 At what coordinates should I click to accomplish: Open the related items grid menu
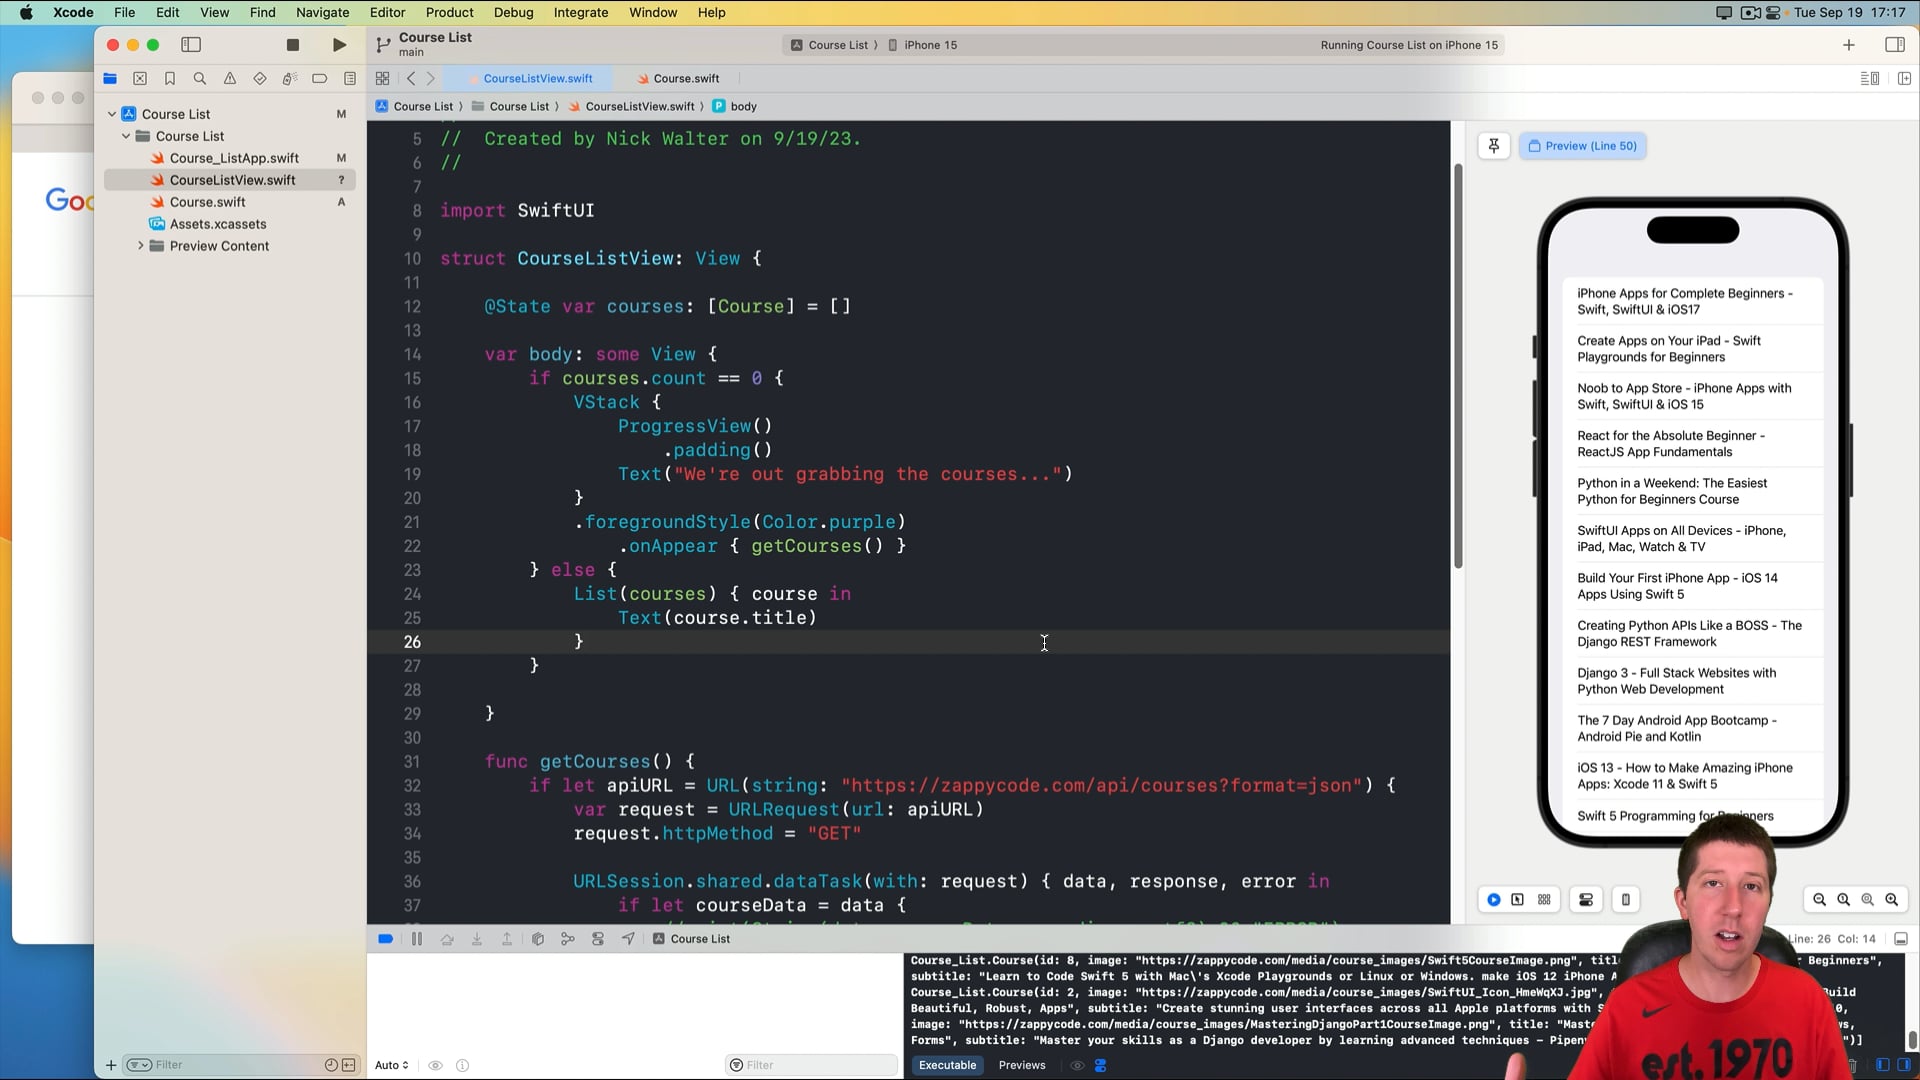tap(382, 78)
